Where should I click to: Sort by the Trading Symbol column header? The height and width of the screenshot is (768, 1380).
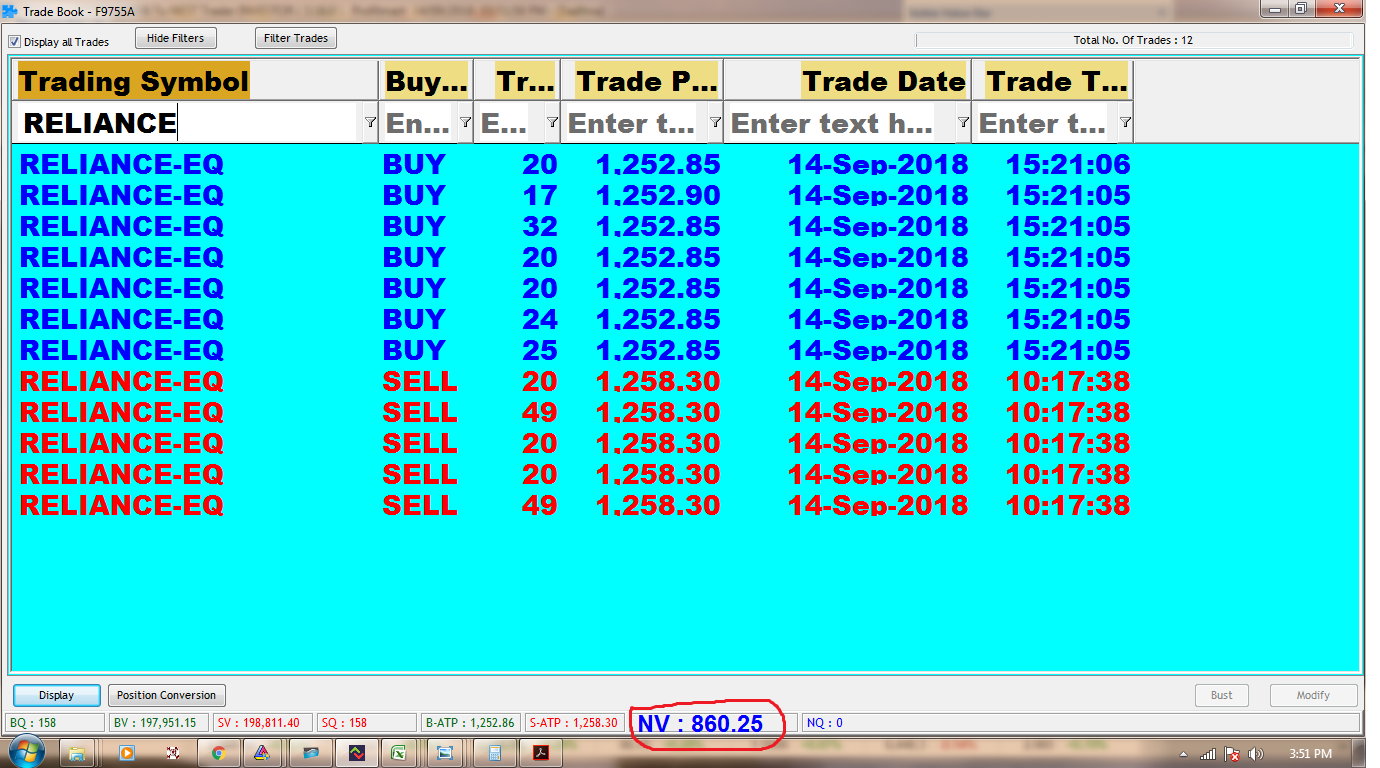[x=133, y=81]
